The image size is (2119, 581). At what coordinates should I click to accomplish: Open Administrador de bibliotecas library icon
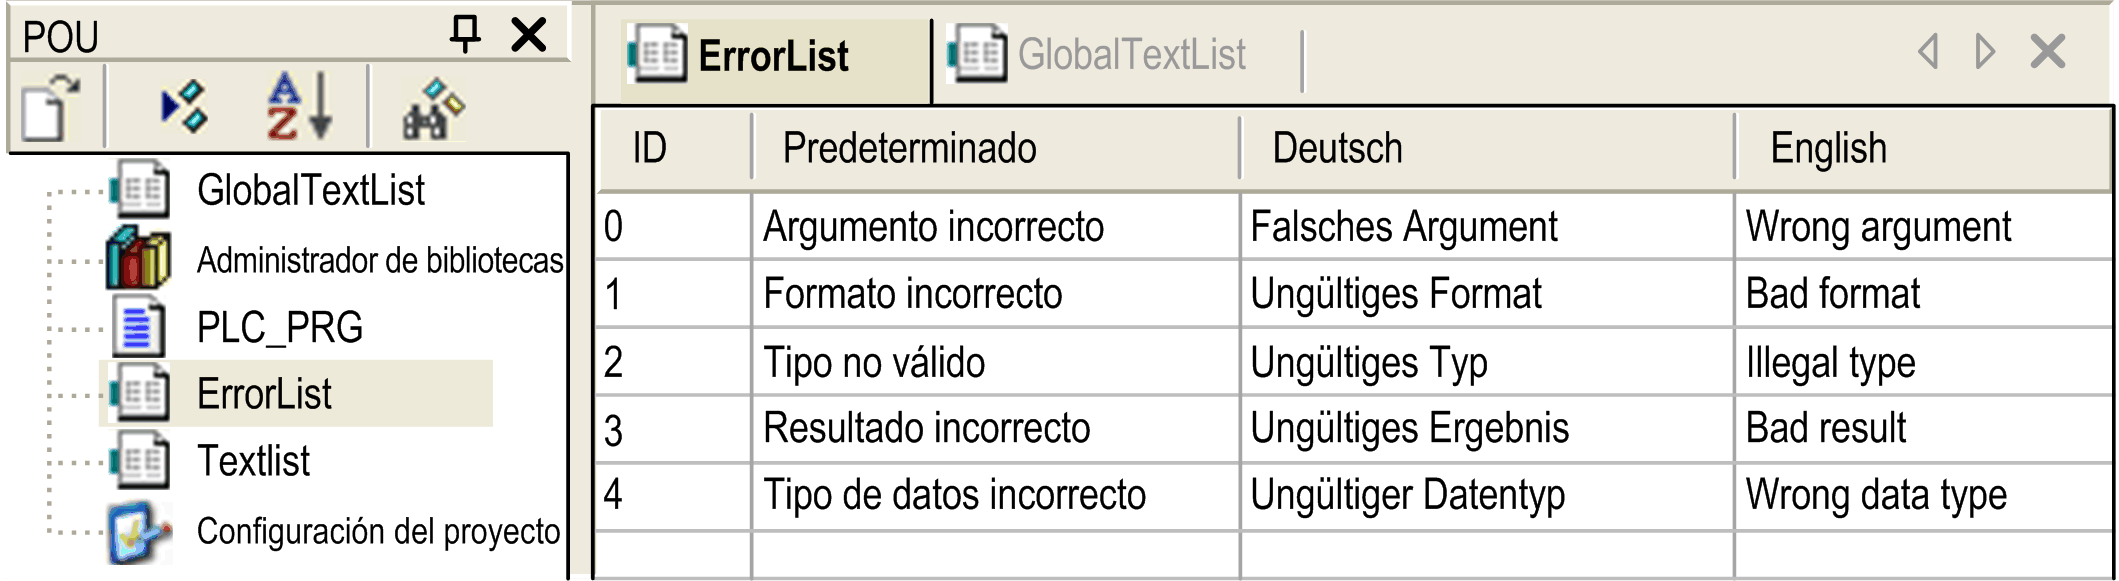(x=138, y=259)
